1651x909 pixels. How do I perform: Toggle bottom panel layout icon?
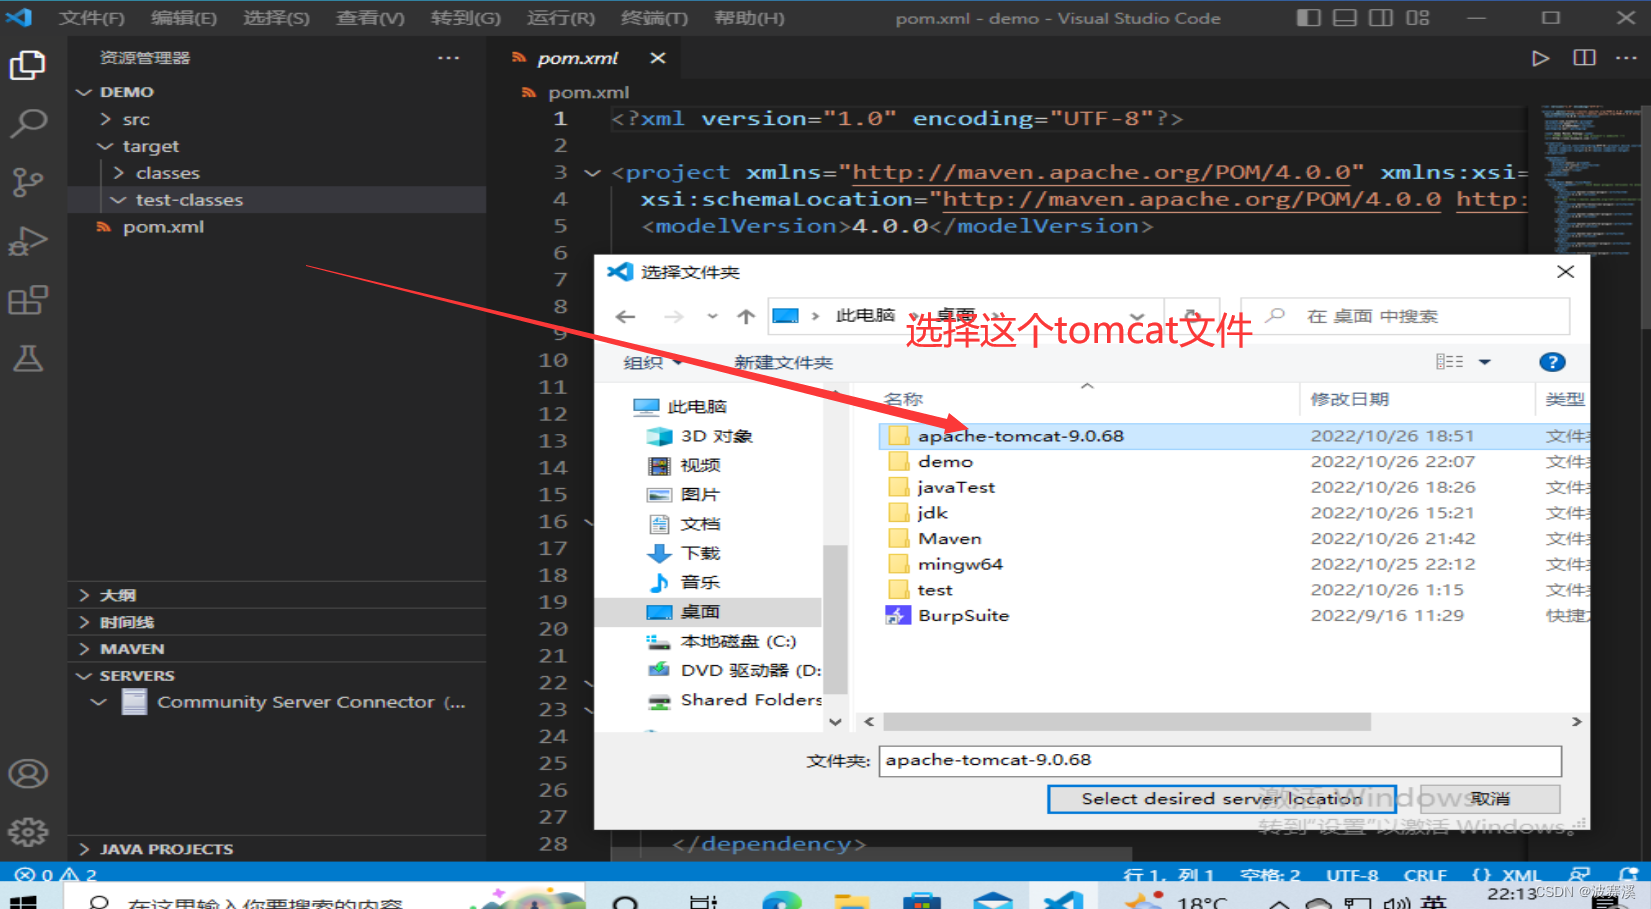(x=1345, y=18)
